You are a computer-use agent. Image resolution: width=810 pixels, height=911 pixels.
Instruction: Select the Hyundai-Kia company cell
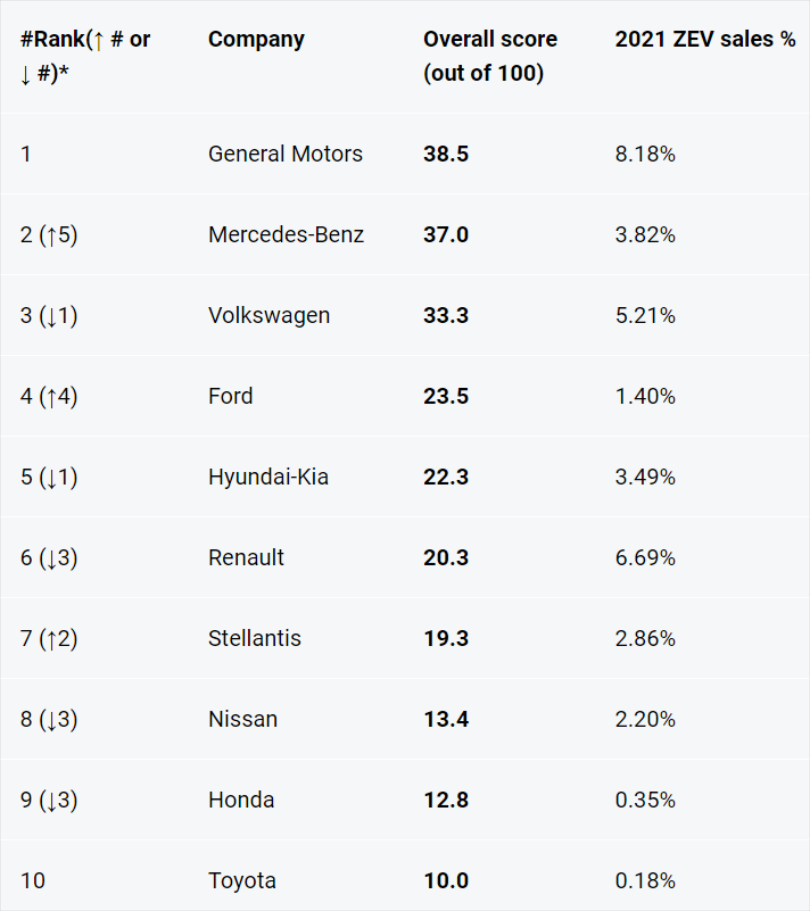(268, 477)
